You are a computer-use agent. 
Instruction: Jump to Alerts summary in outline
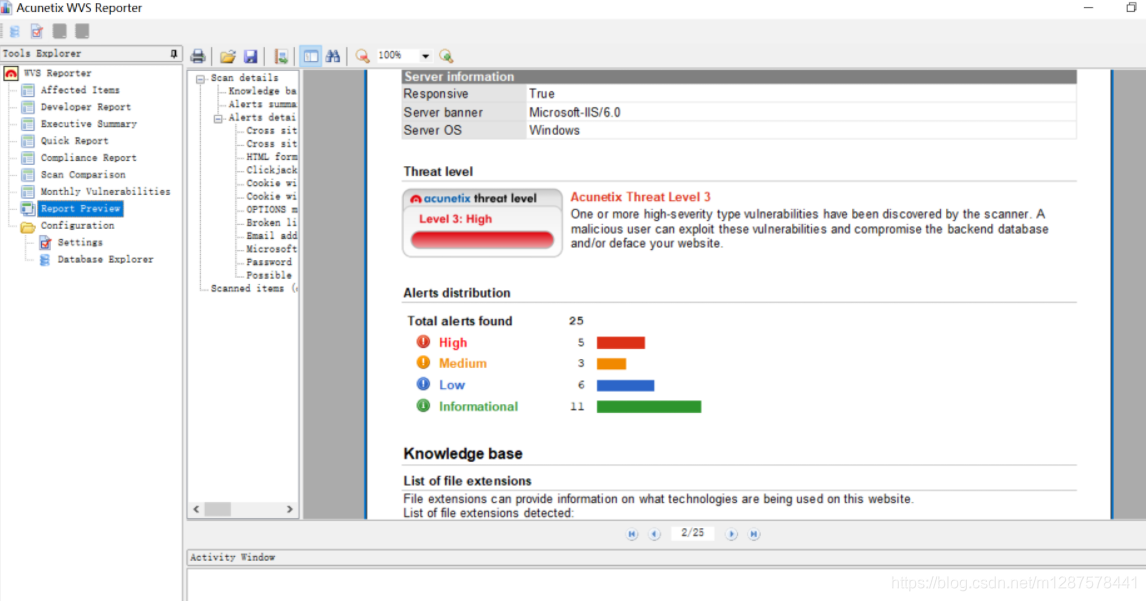(x=262, y=104)
